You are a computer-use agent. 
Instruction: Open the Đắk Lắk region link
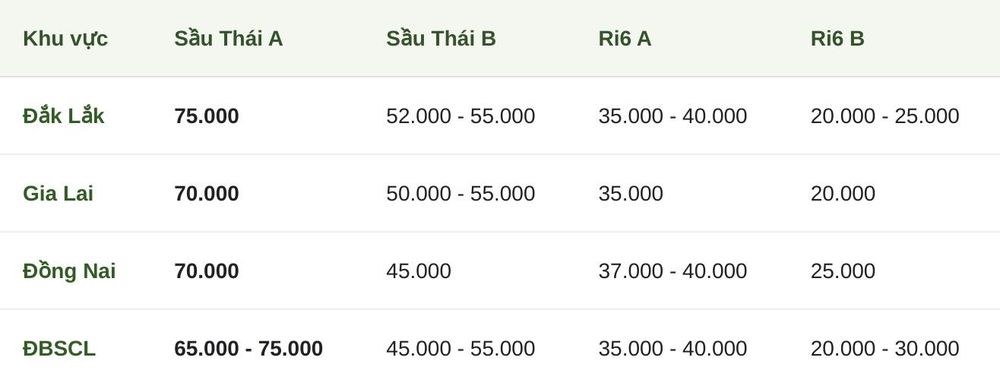63,115
